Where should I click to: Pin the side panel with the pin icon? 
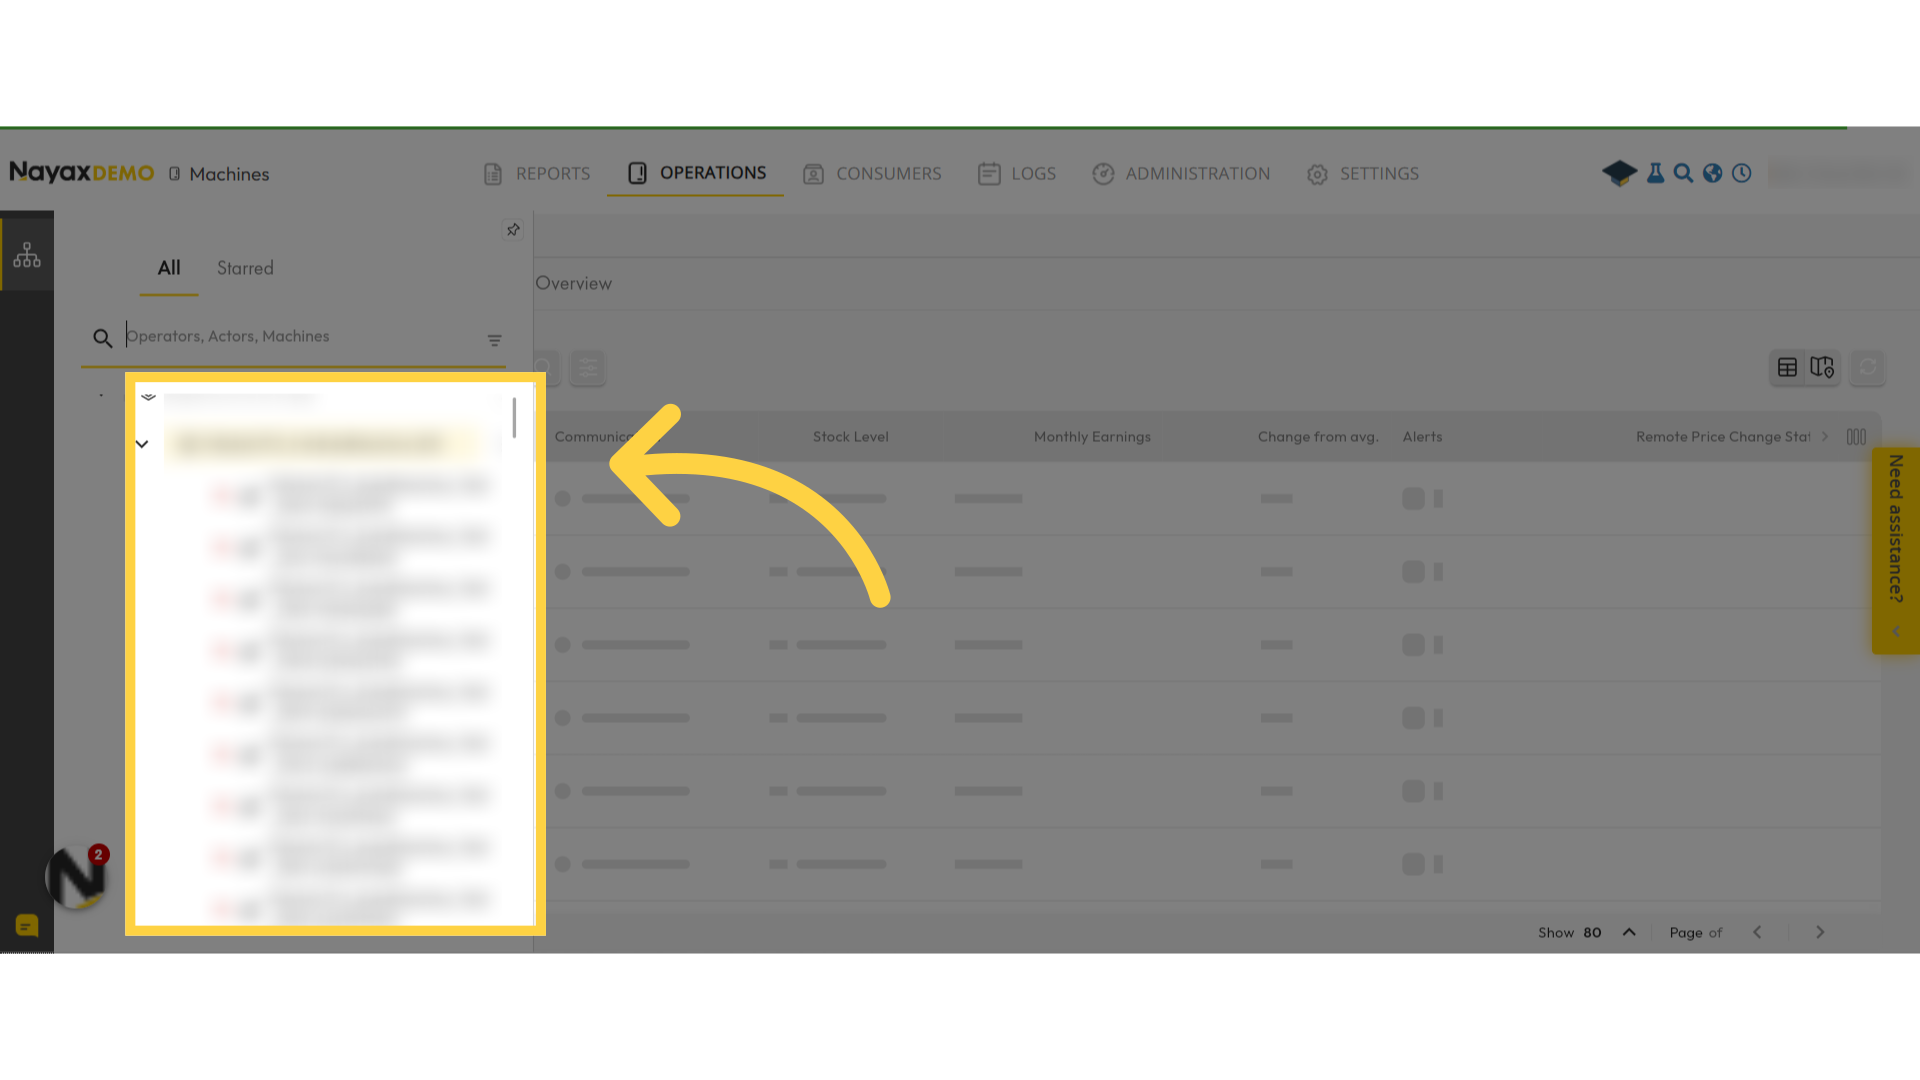click(x=513, y=230)
